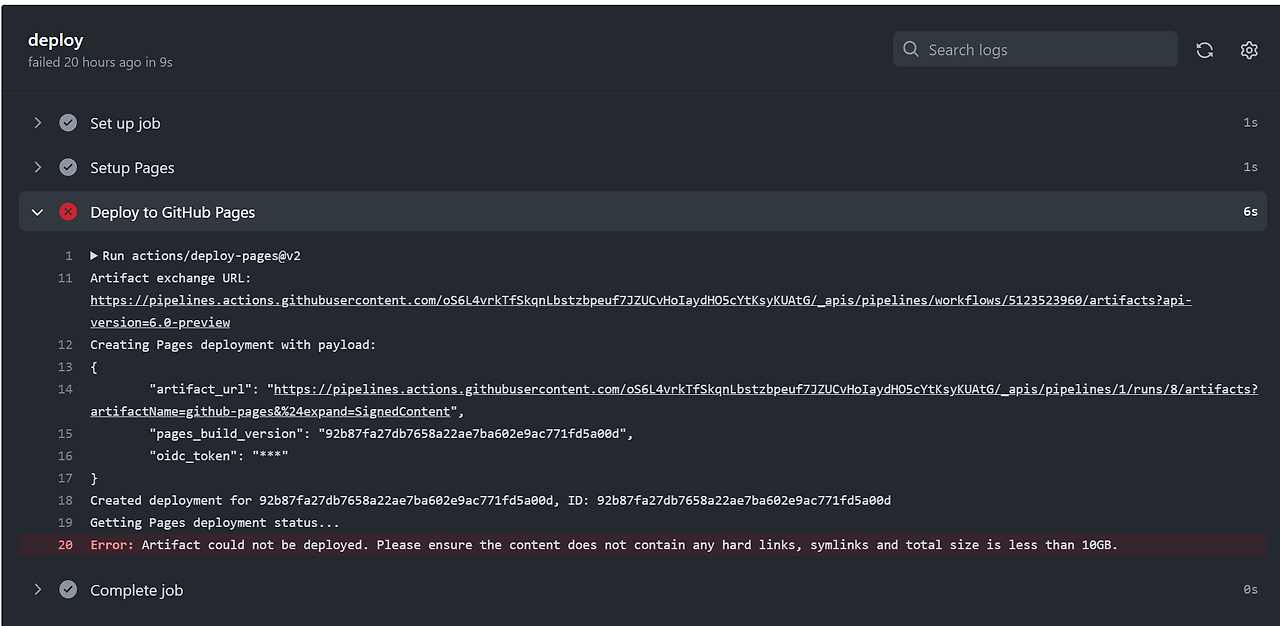This screenshot has height=626, width=1280.
Task: Expand the Setup Pages step
Action: [x=37, y=167]
